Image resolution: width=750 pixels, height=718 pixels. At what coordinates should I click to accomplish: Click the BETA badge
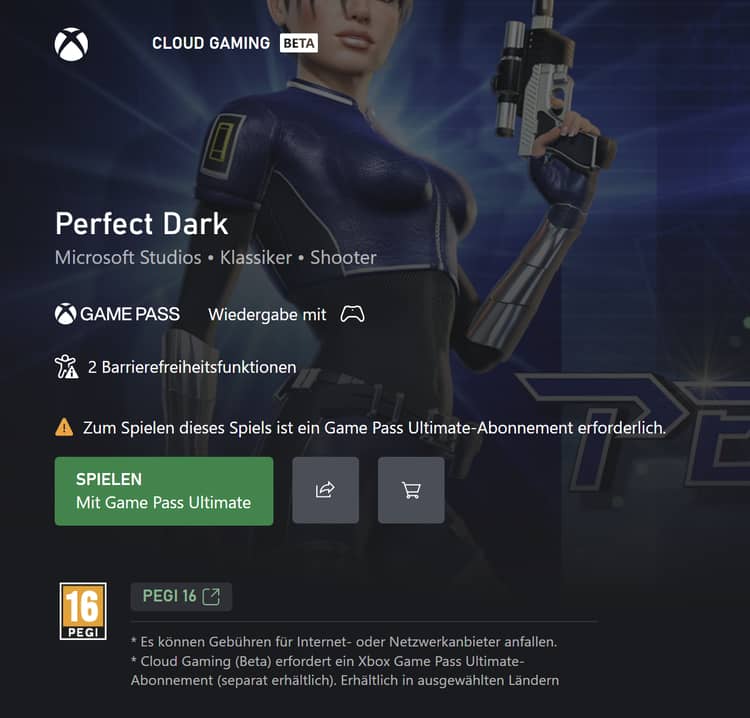299,43
